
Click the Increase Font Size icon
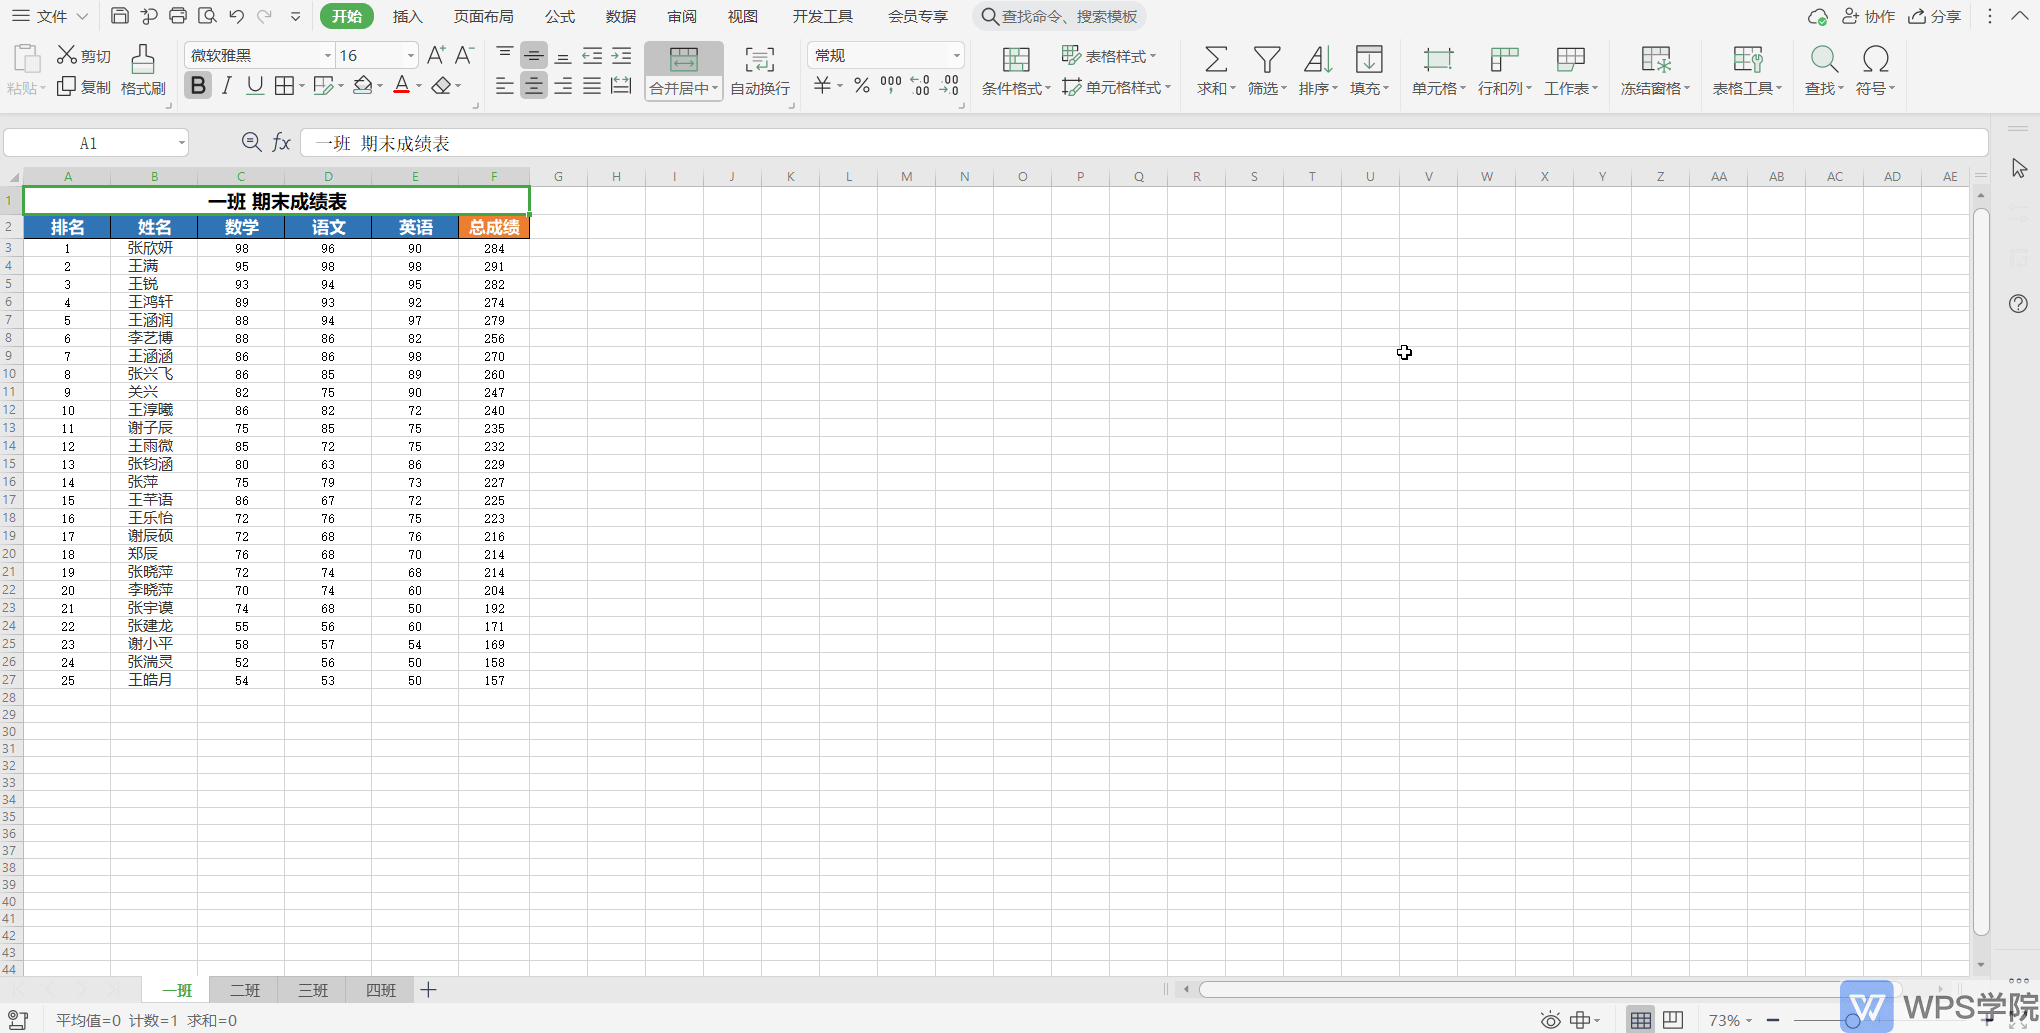tap(435, 55)
